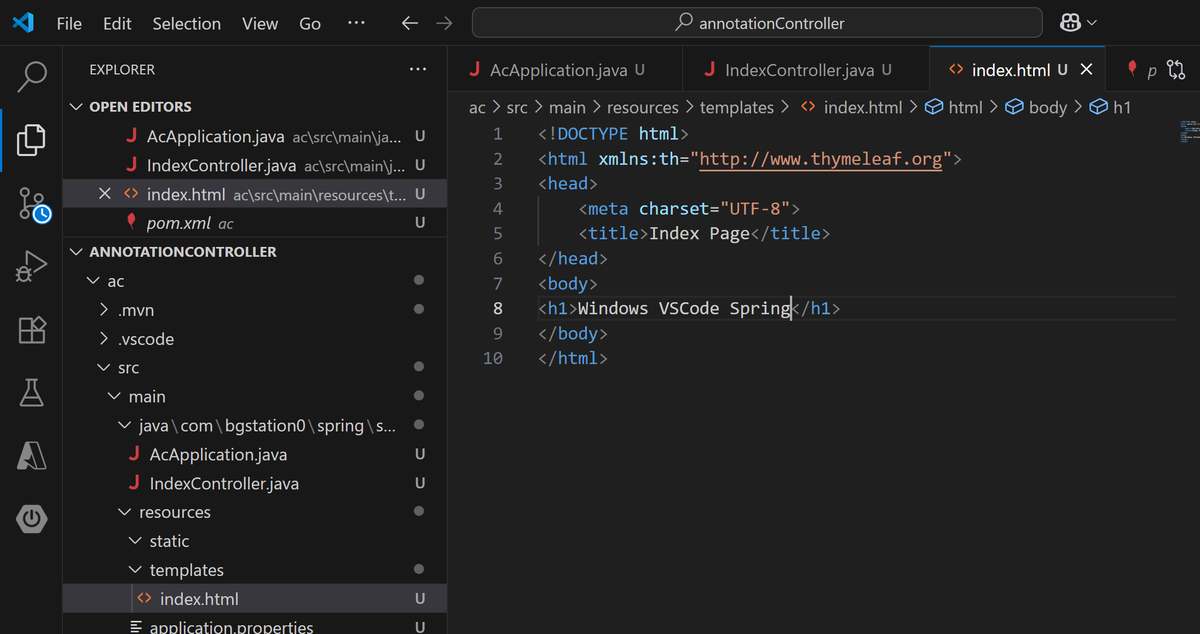Select the index.html editor tab

tap(1017, 70)
